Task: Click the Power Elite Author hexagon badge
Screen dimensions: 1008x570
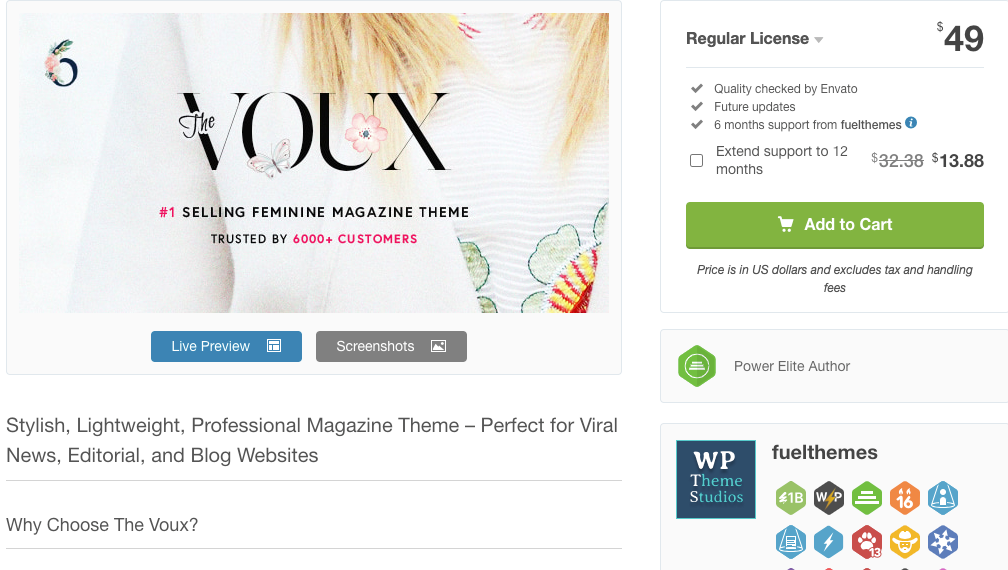Action: pos(697,366)
